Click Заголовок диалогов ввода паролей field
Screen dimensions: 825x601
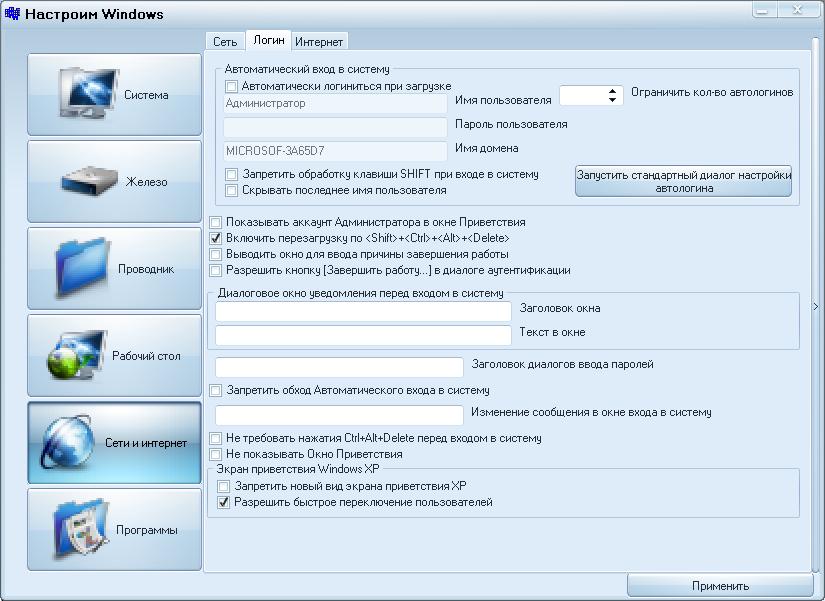click(x=339, y=367)
